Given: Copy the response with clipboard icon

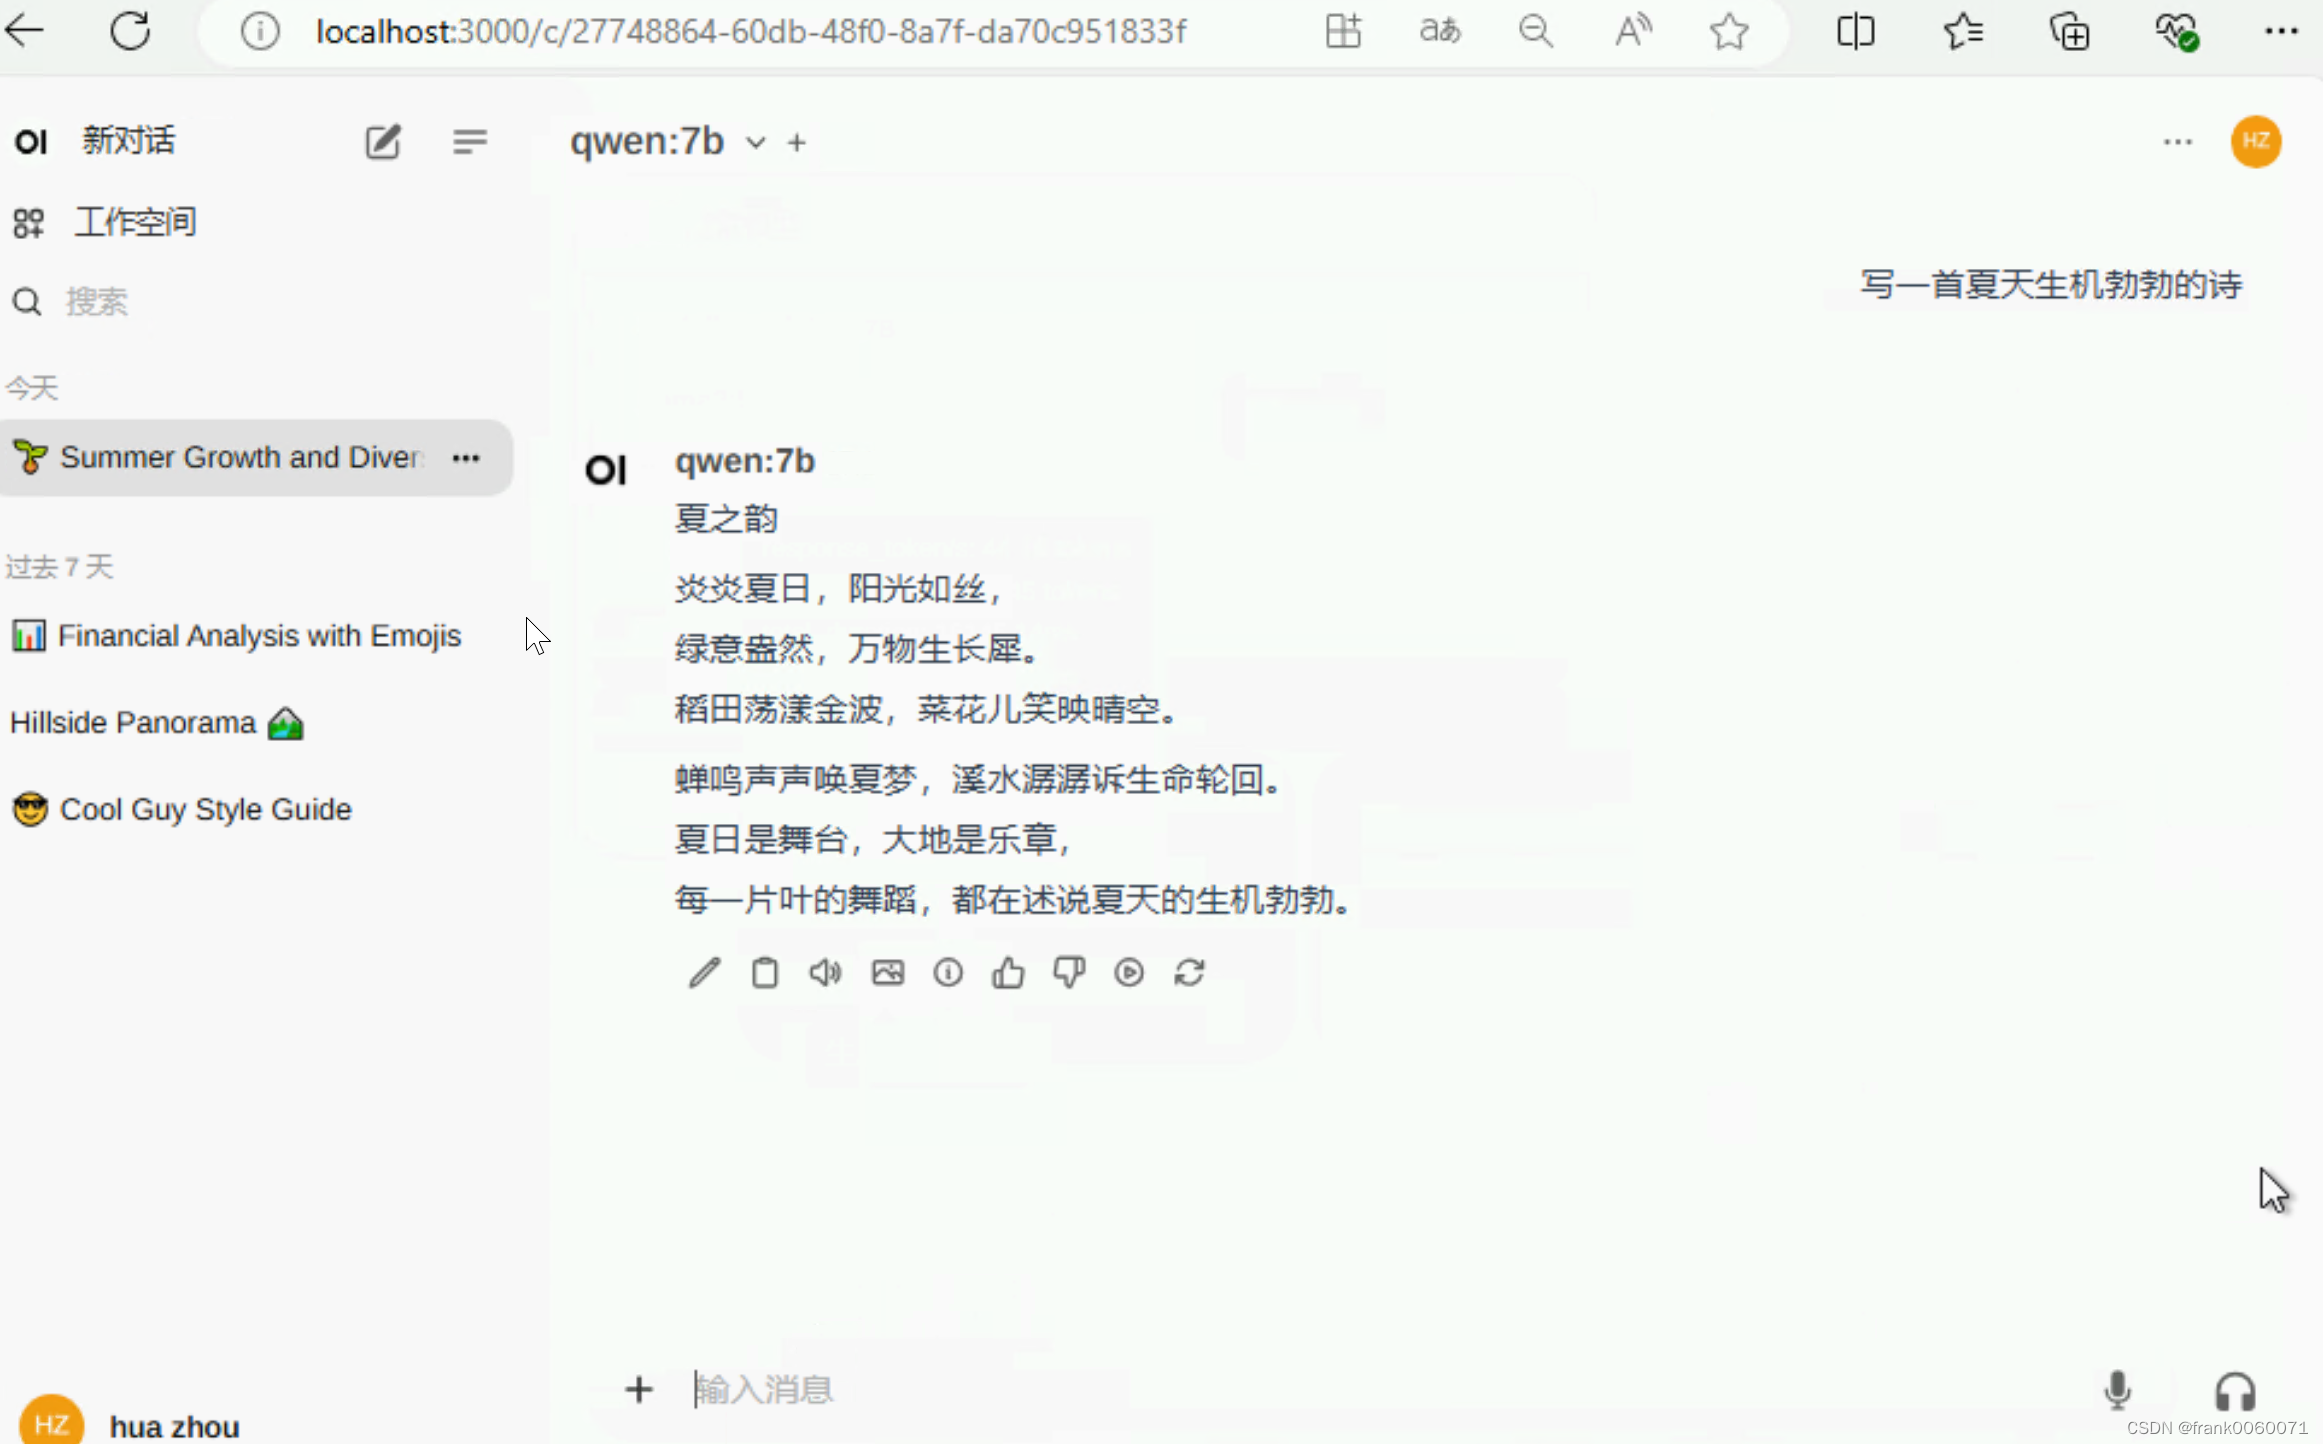Looking at the screenshot, I should [765, 973].
